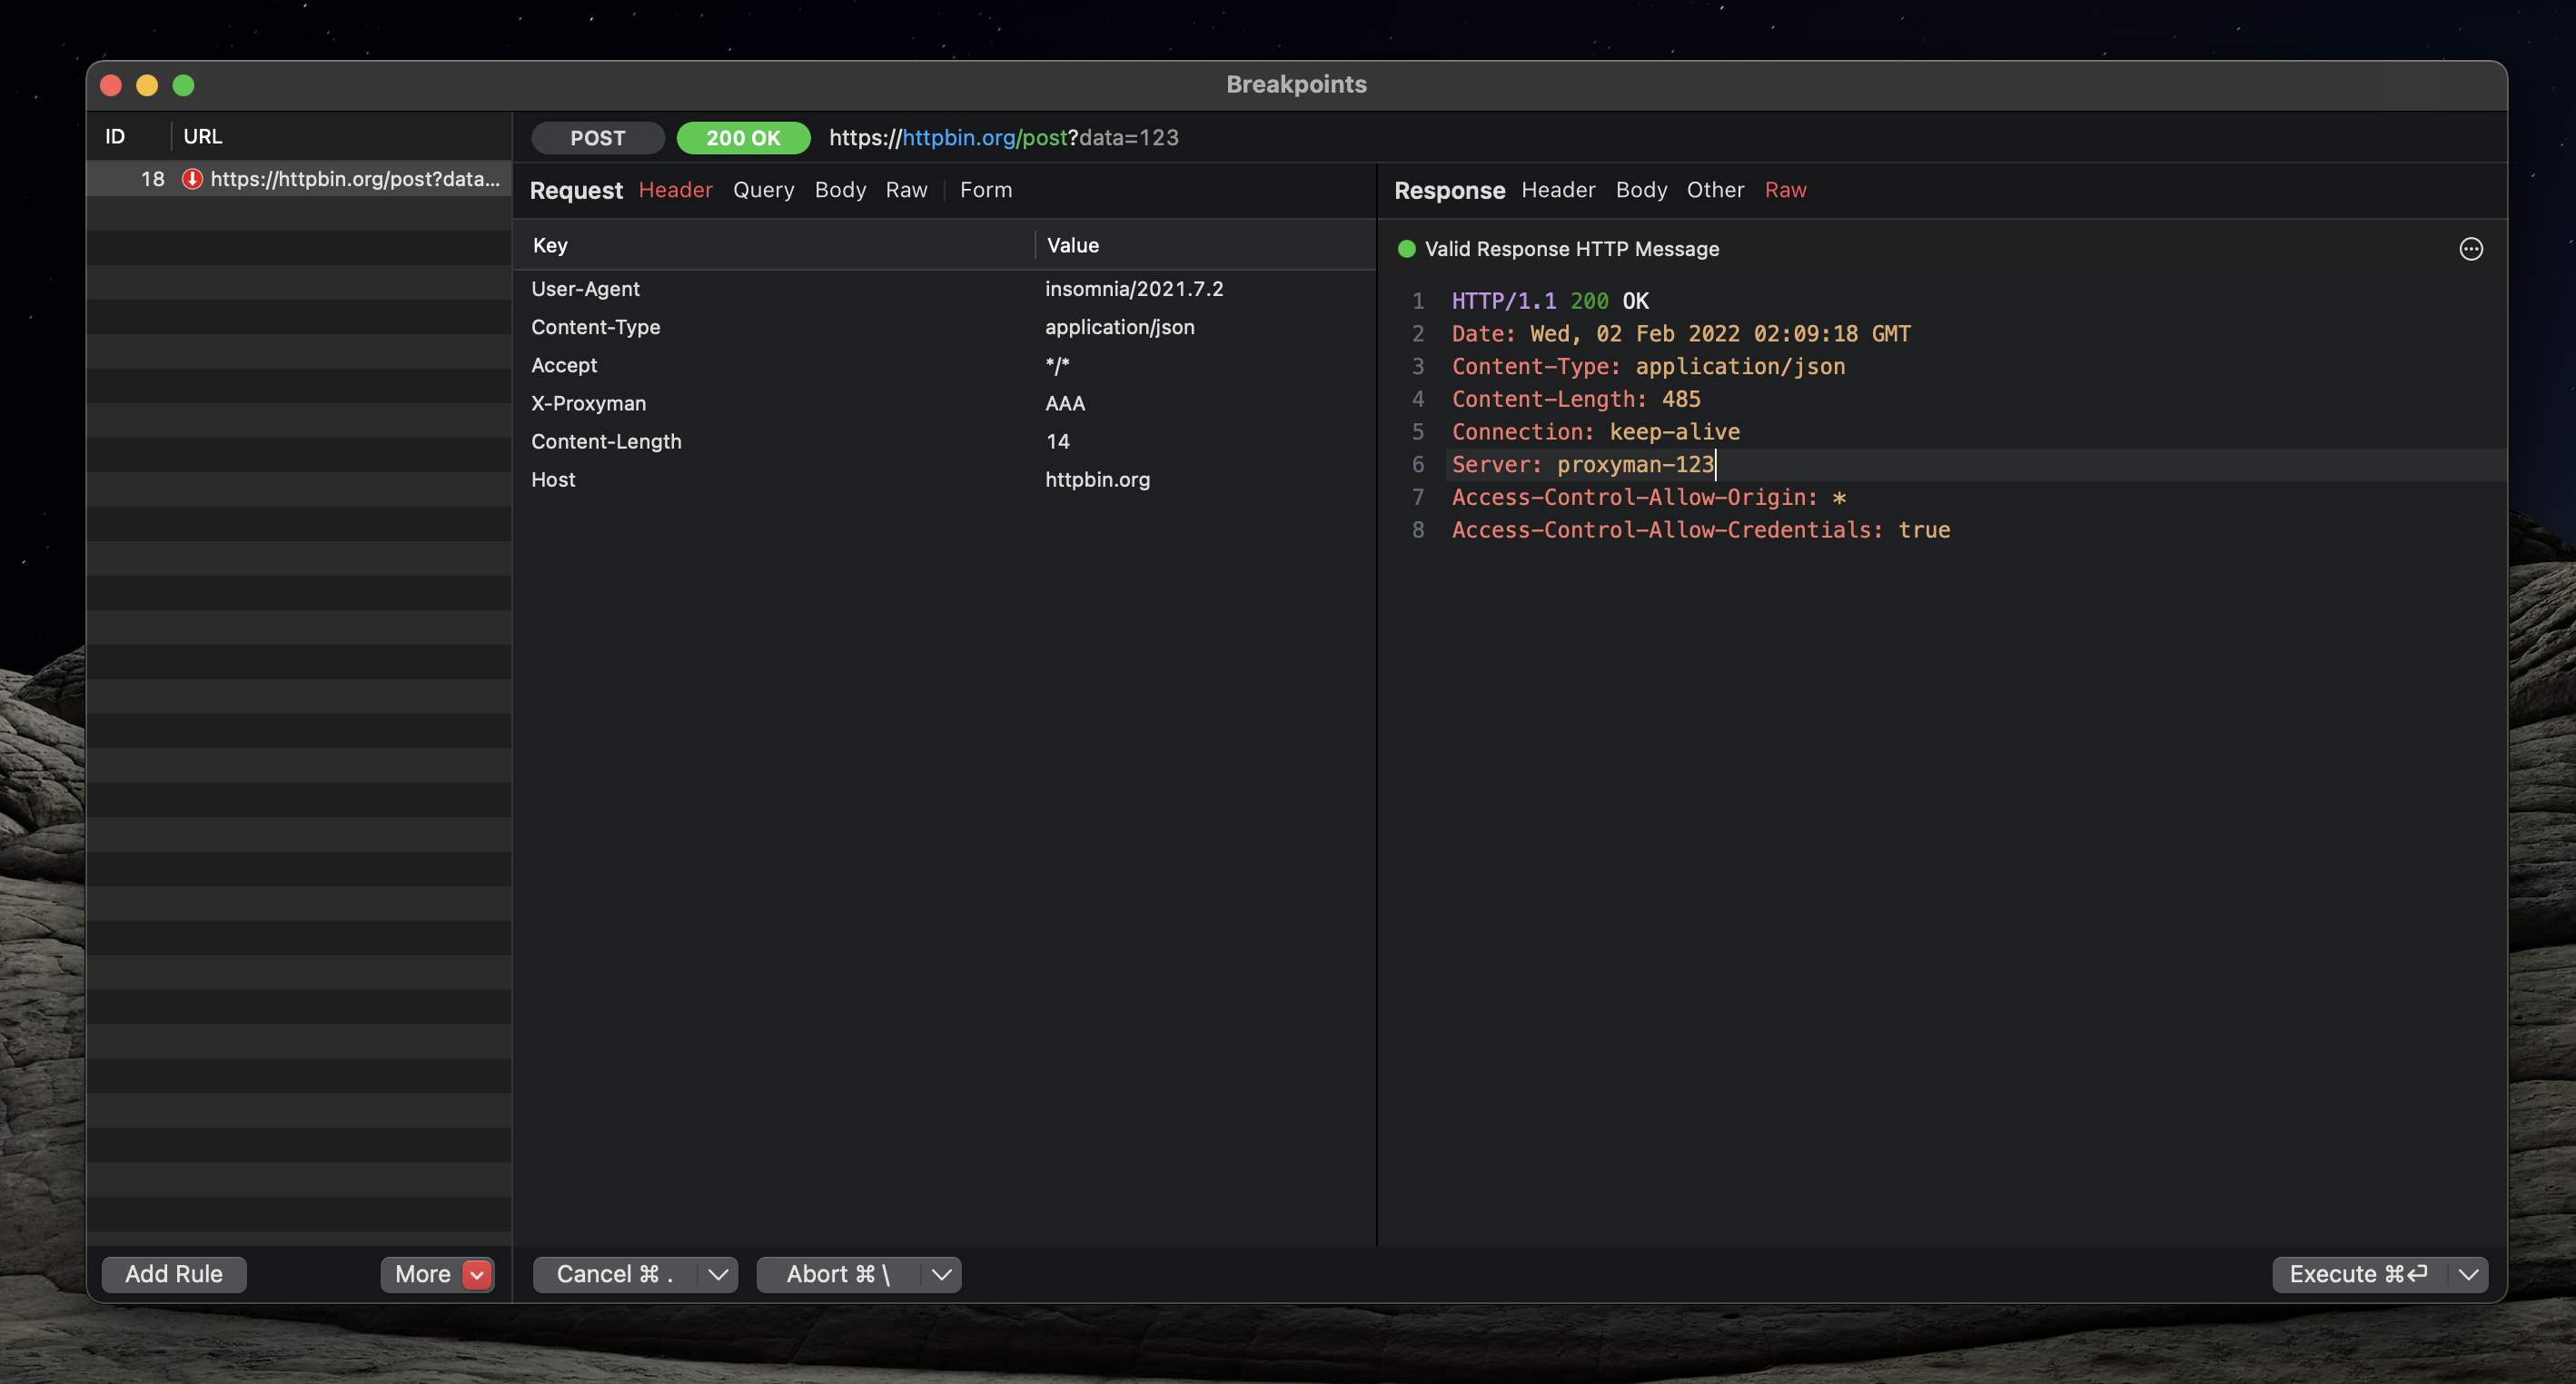Click the POST method badge in the toolbar

click(597, 138)
